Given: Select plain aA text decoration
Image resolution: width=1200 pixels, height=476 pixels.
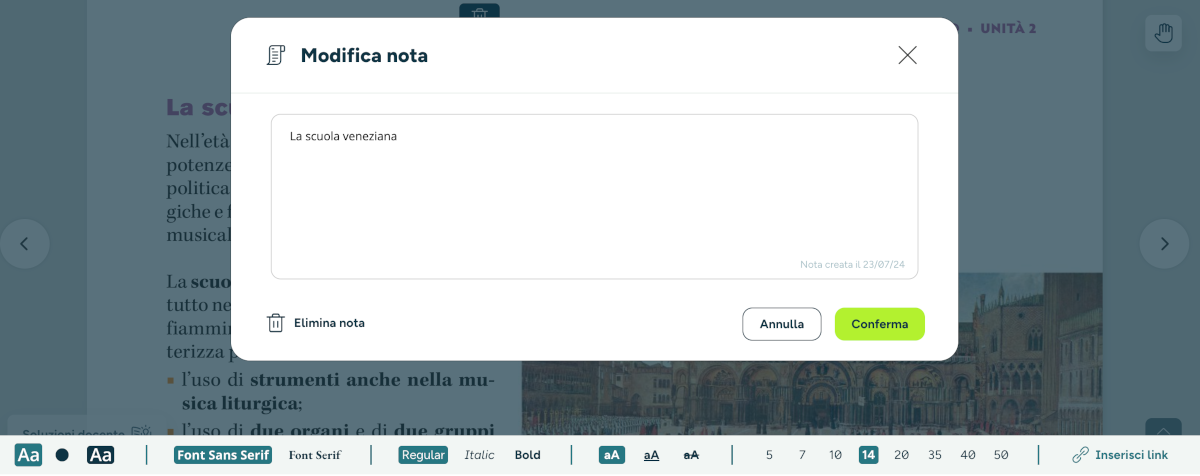Looking at the screenshot, I should pyautogui.click(x=612, y=455).
